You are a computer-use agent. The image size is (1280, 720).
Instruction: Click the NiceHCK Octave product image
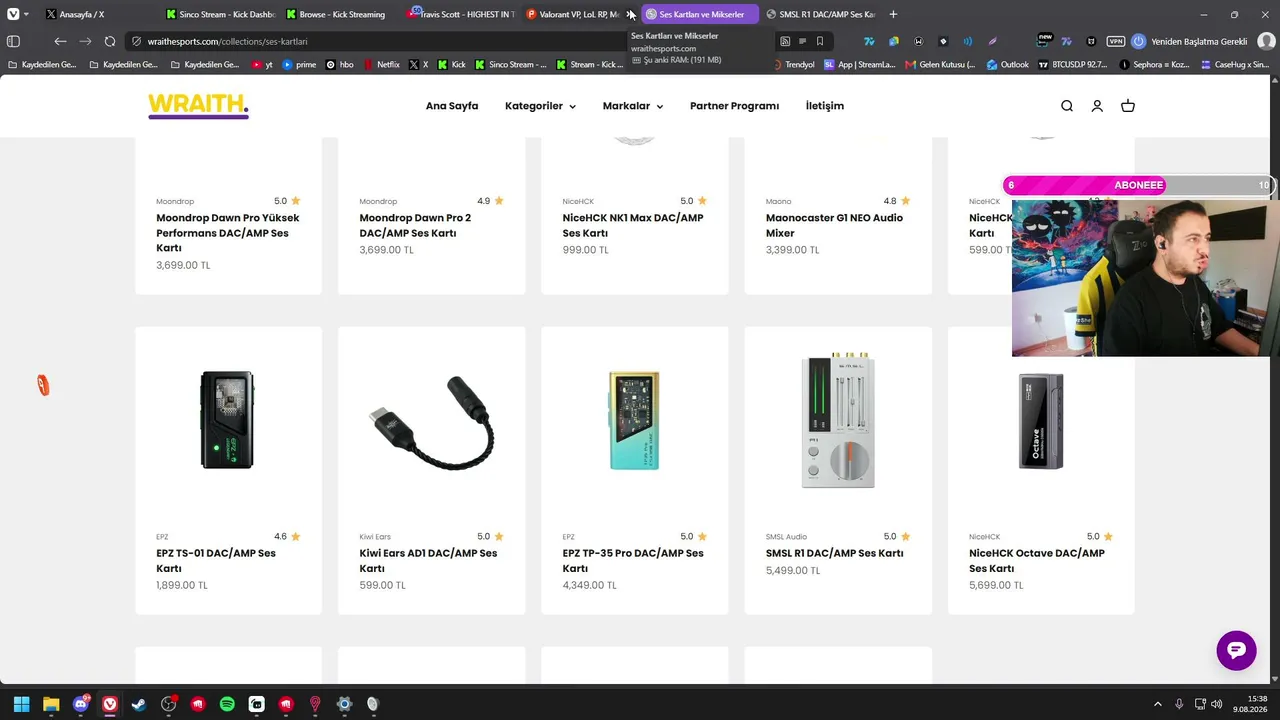tap(1041, 420)
